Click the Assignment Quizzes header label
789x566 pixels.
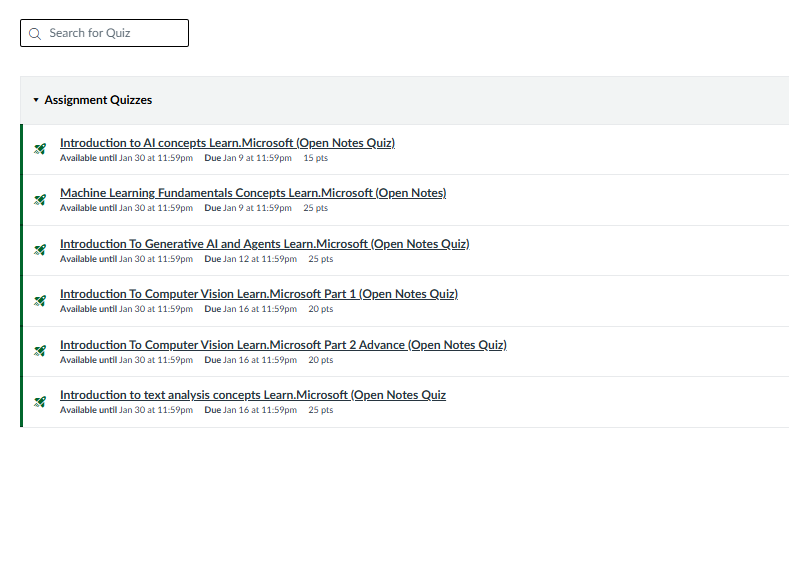click(x=98, y=100)
